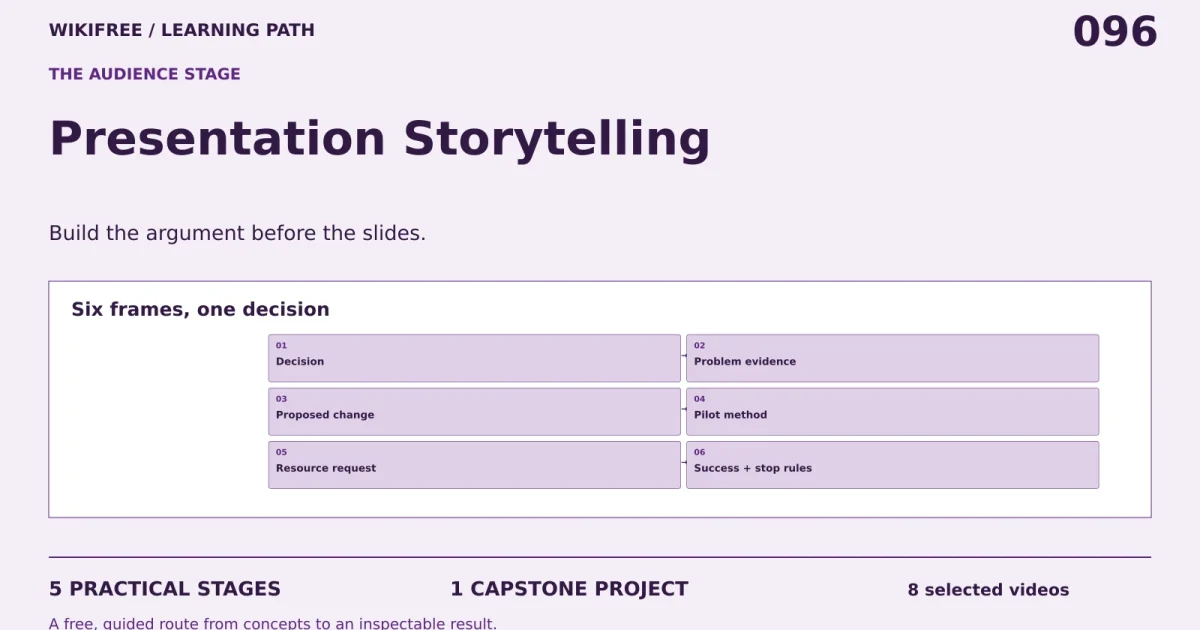Click the 5 PRACTICAL STAGES text
The height and width of the screenshot is (630, 1200).
[x=165, y=589]
